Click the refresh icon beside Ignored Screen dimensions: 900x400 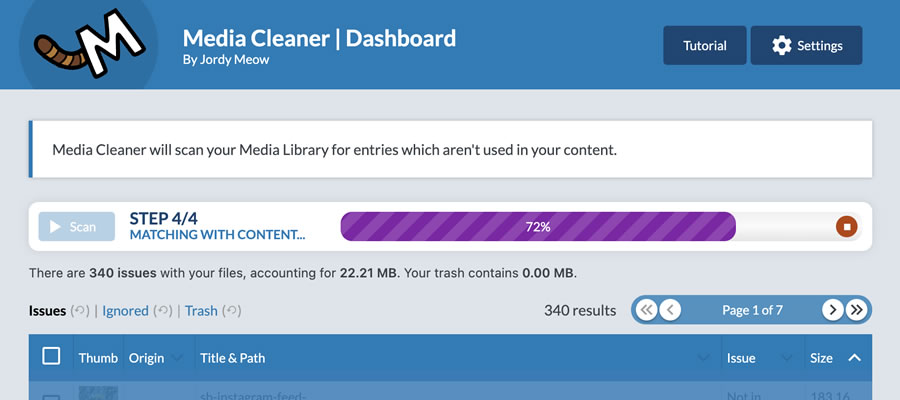click(x=162, y=311)
